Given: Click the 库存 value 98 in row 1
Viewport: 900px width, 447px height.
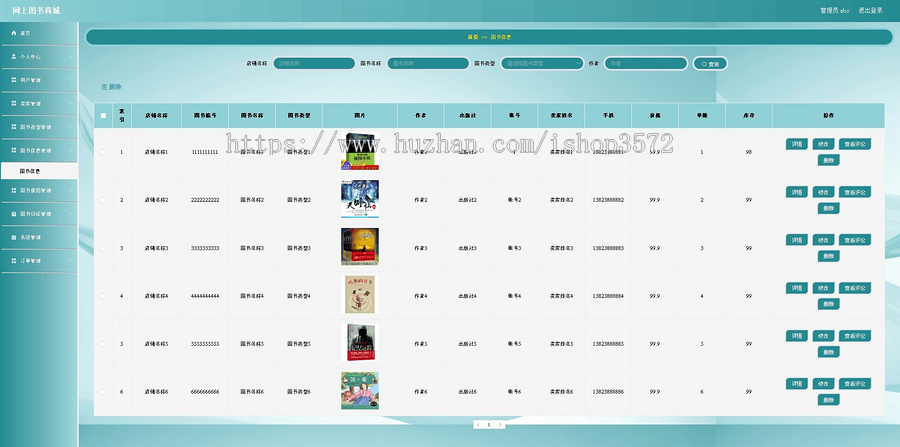Looking at the screenshot, I should coord(748,152).
